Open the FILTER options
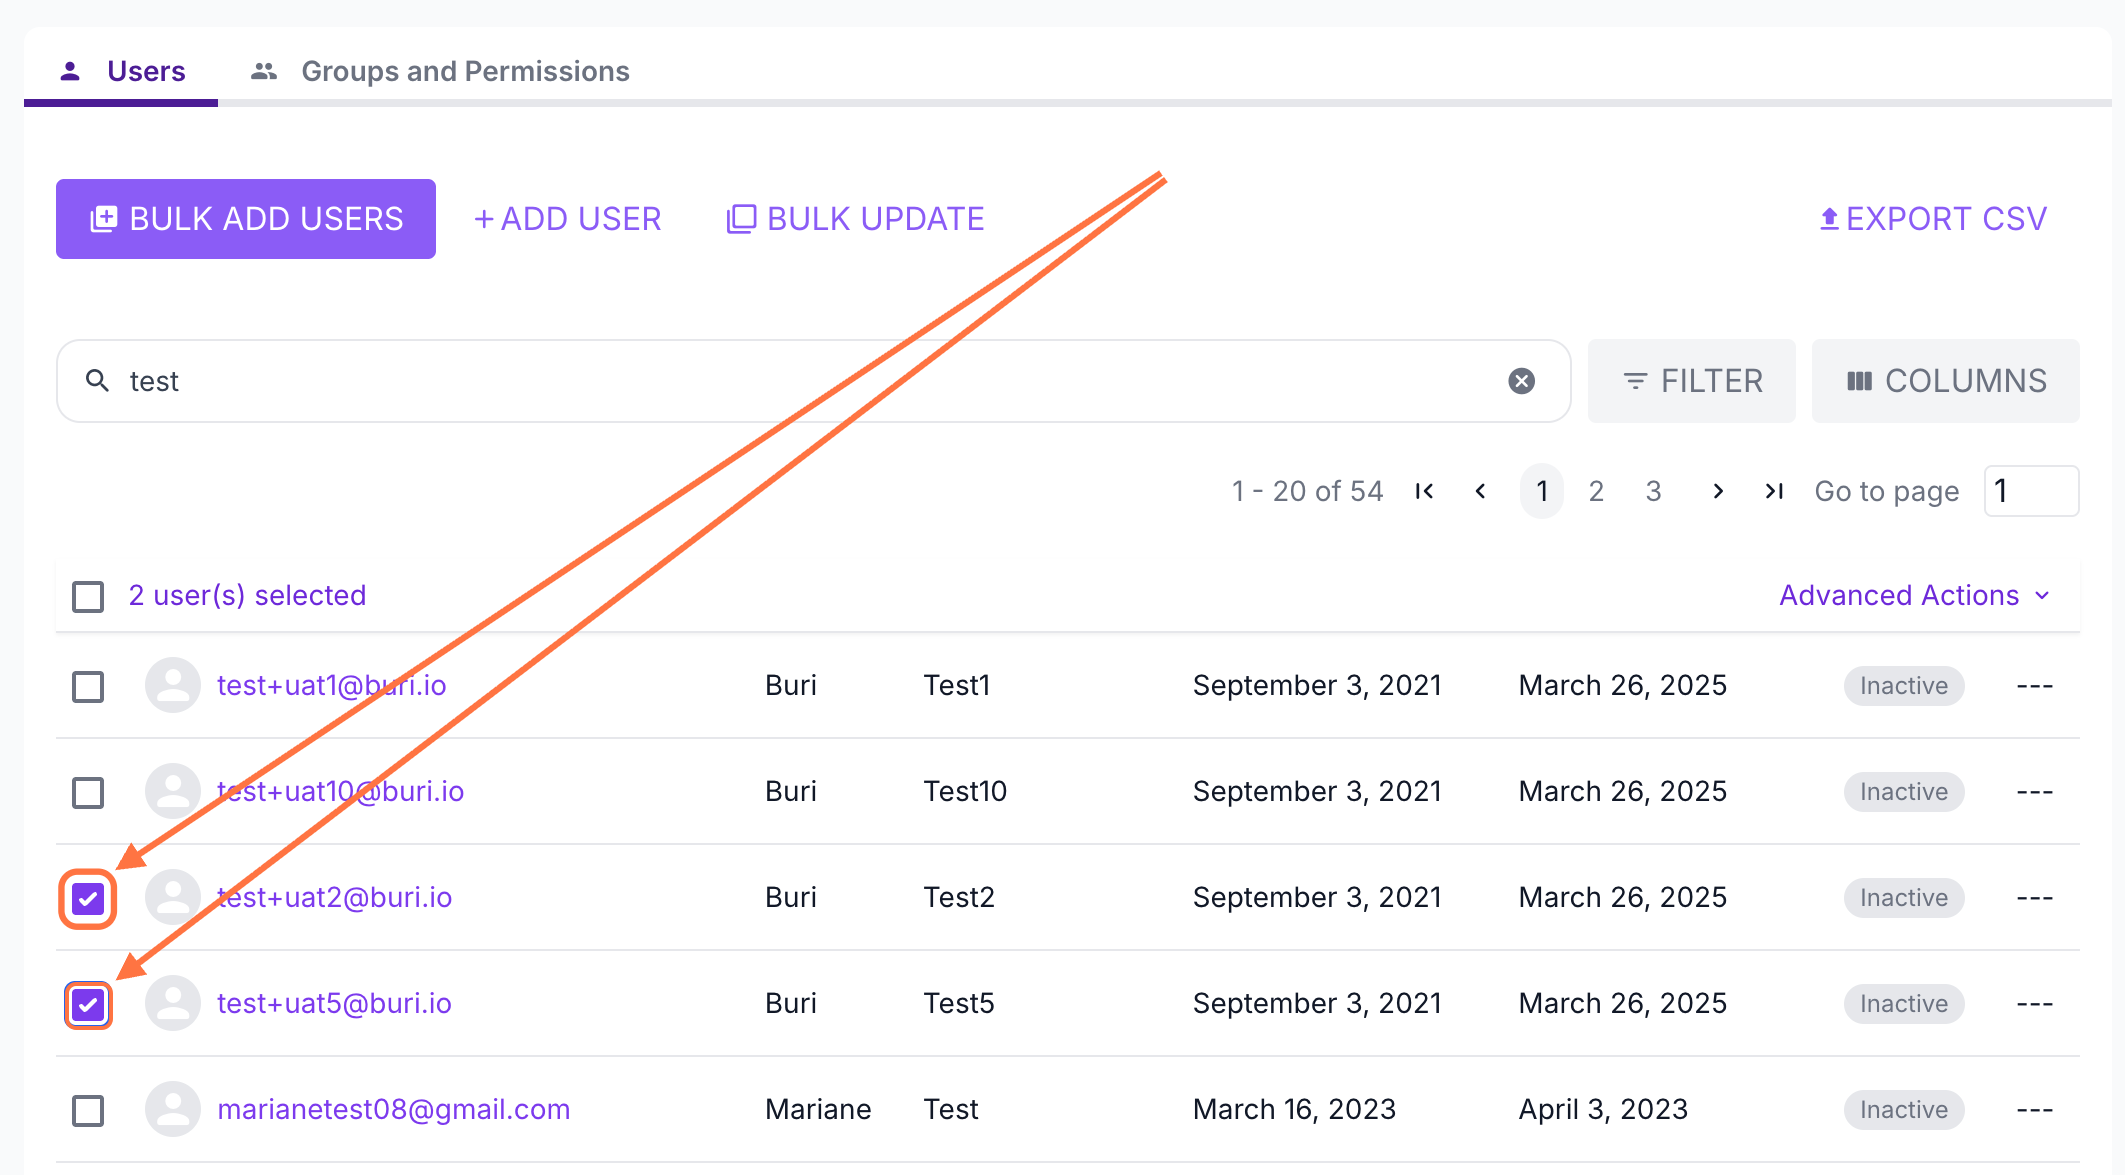This screenshot has height=1175, width=2125. (x=1691, y=381)
